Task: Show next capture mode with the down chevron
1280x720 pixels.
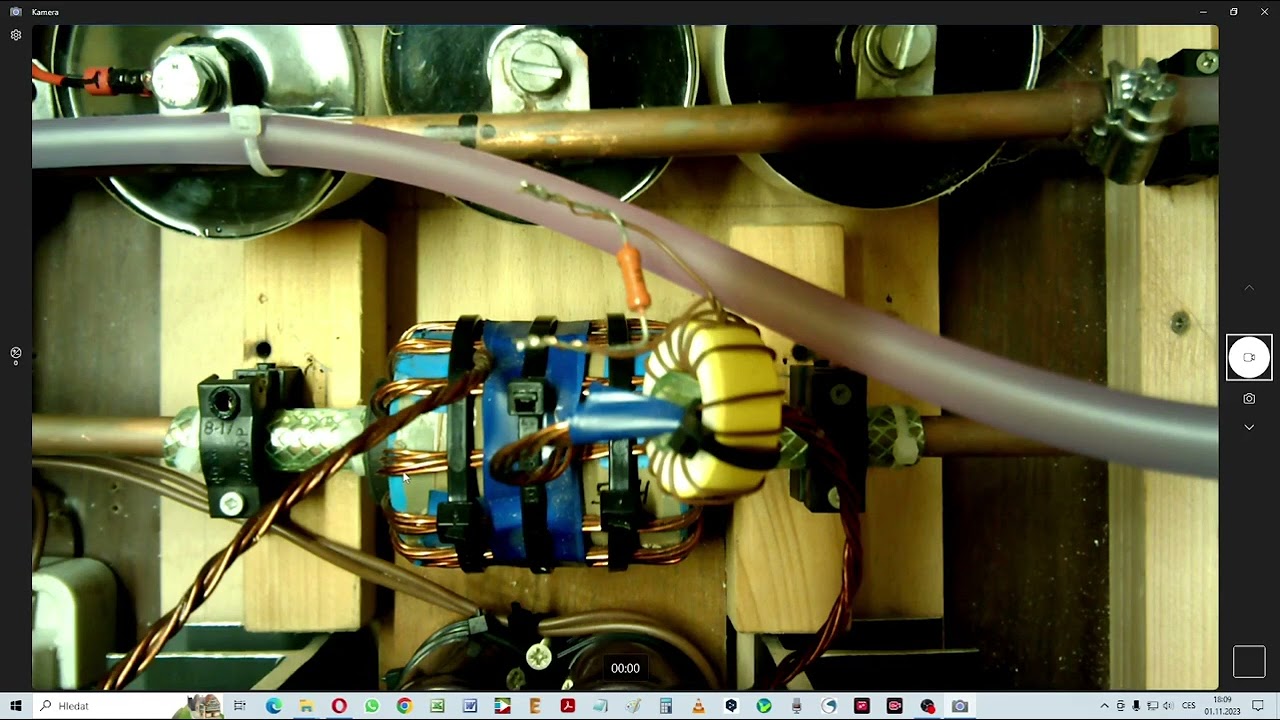Action: (1249, 427)
